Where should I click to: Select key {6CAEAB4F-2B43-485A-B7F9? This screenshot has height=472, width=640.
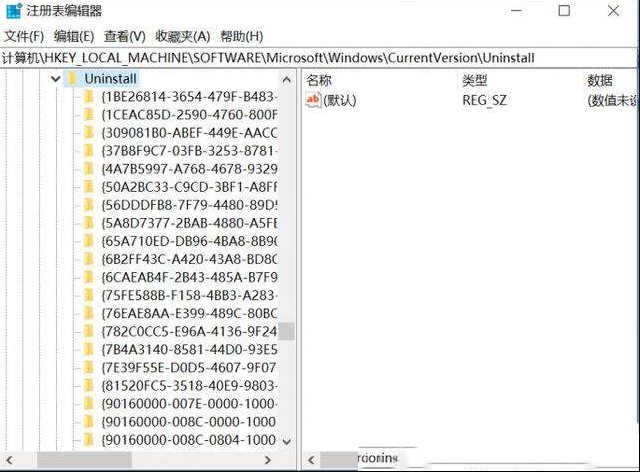point(189,277)
